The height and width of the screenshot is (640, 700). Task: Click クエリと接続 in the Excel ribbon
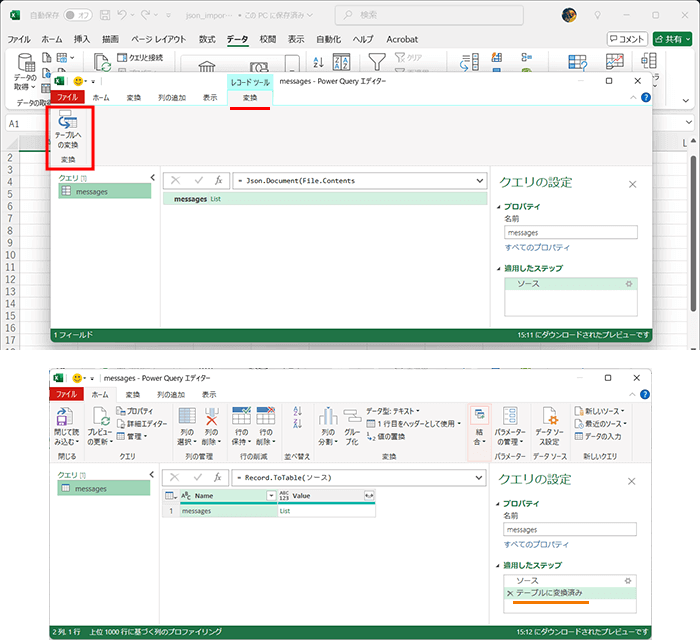[x=140, y=58]
